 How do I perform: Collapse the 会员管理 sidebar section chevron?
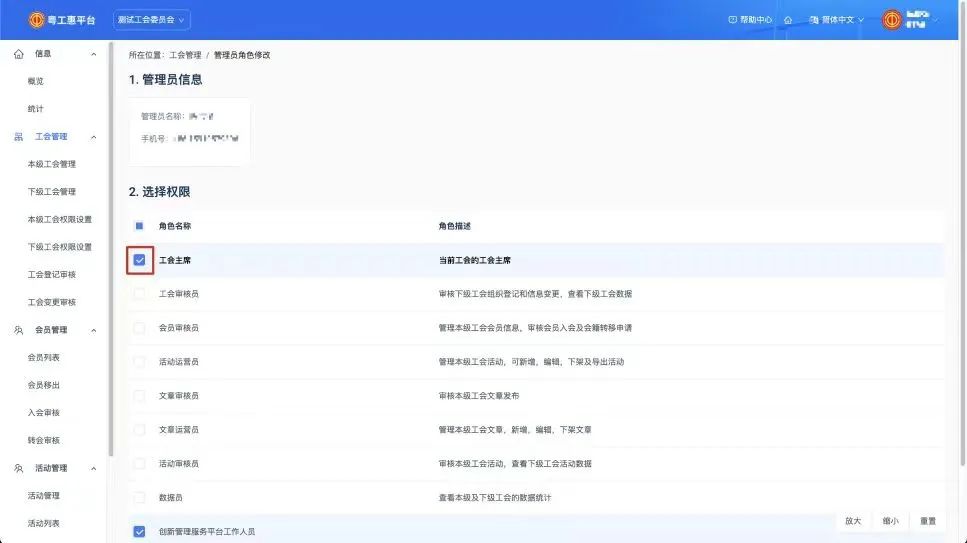pyautogui.click(x=94, y=330)
